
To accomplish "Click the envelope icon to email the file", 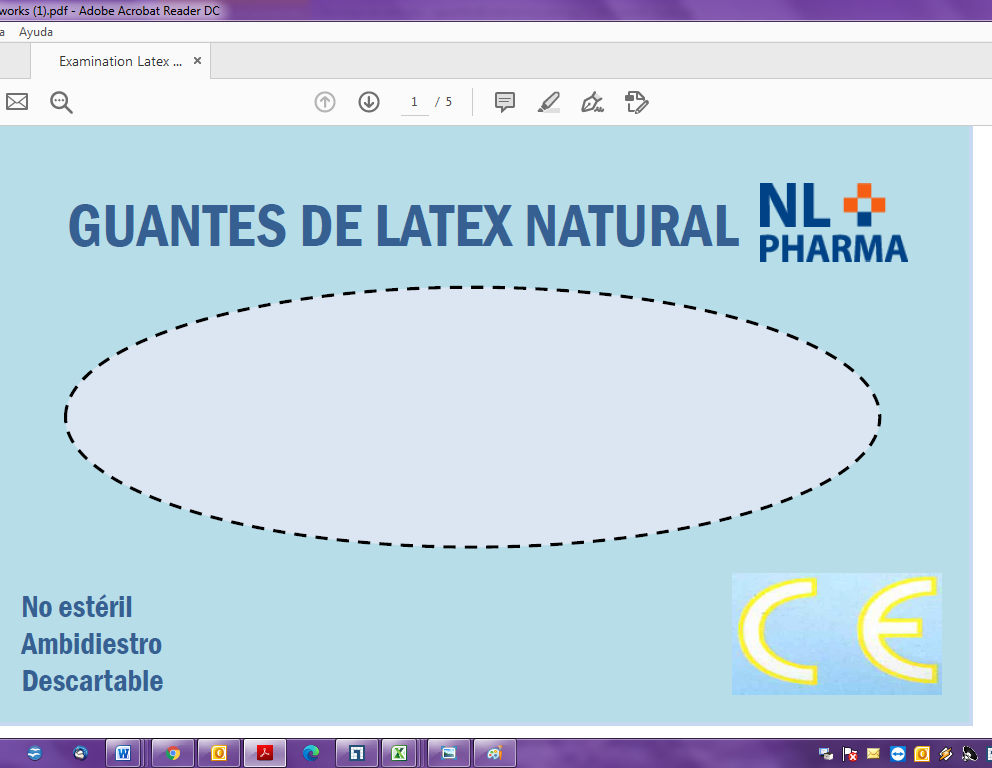I will 17,102.
